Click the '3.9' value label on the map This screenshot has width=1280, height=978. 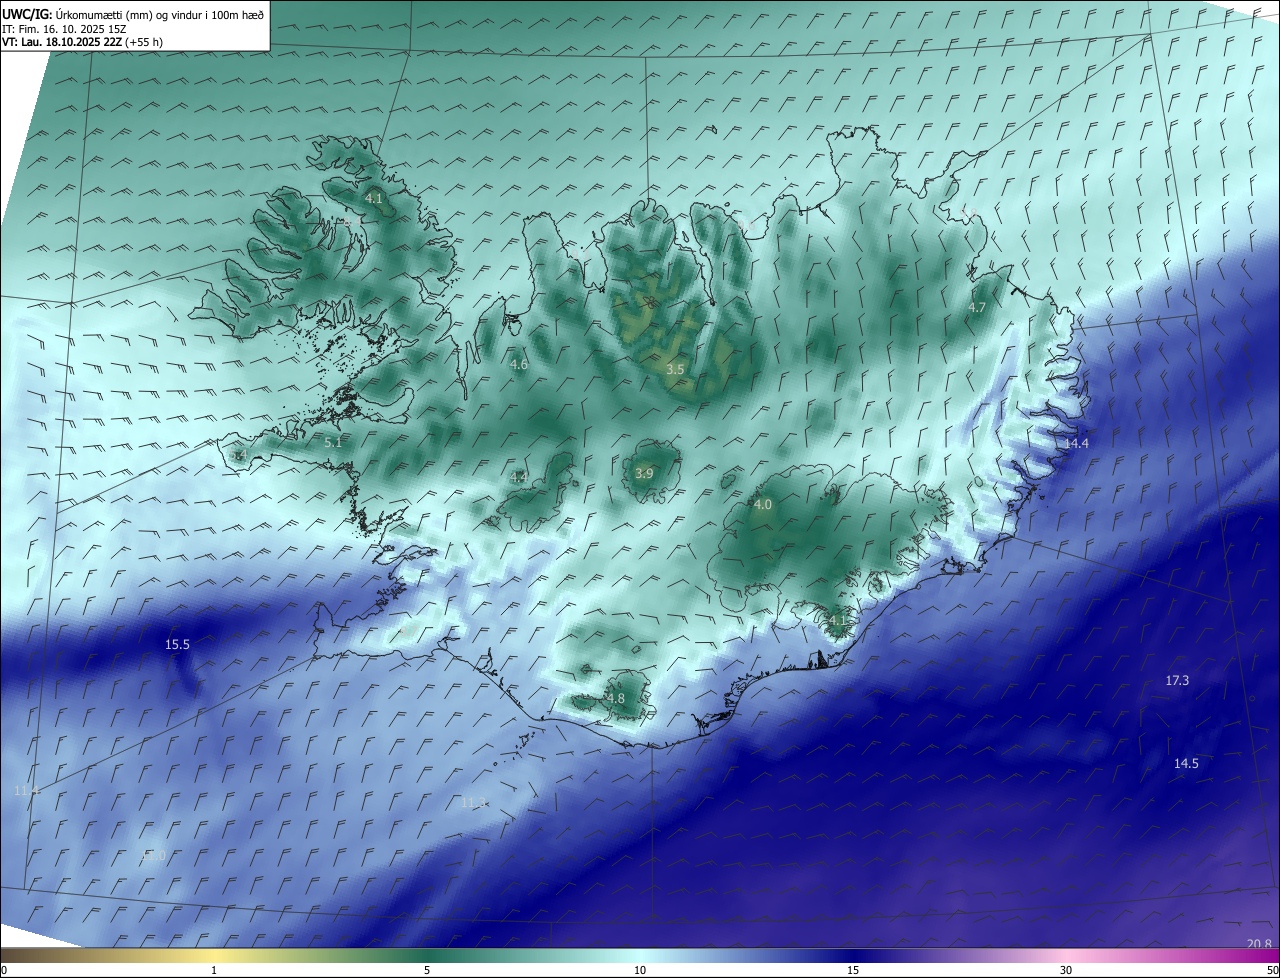(x=644, y=474)
